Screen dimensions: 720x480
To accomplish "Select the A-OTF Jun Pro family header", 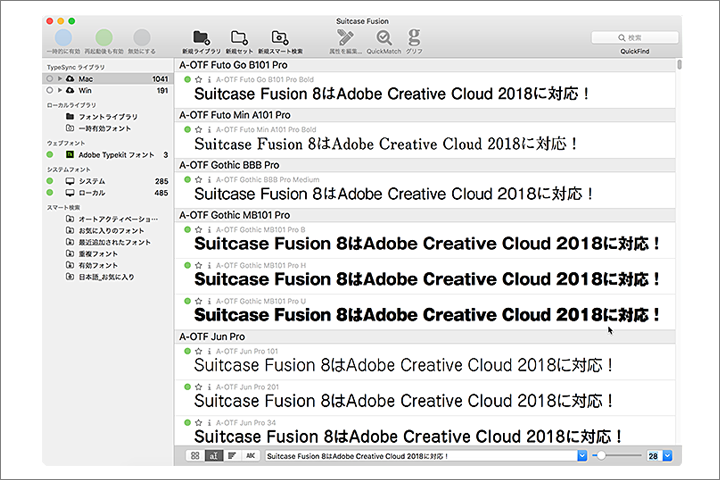I will (425, 337).
